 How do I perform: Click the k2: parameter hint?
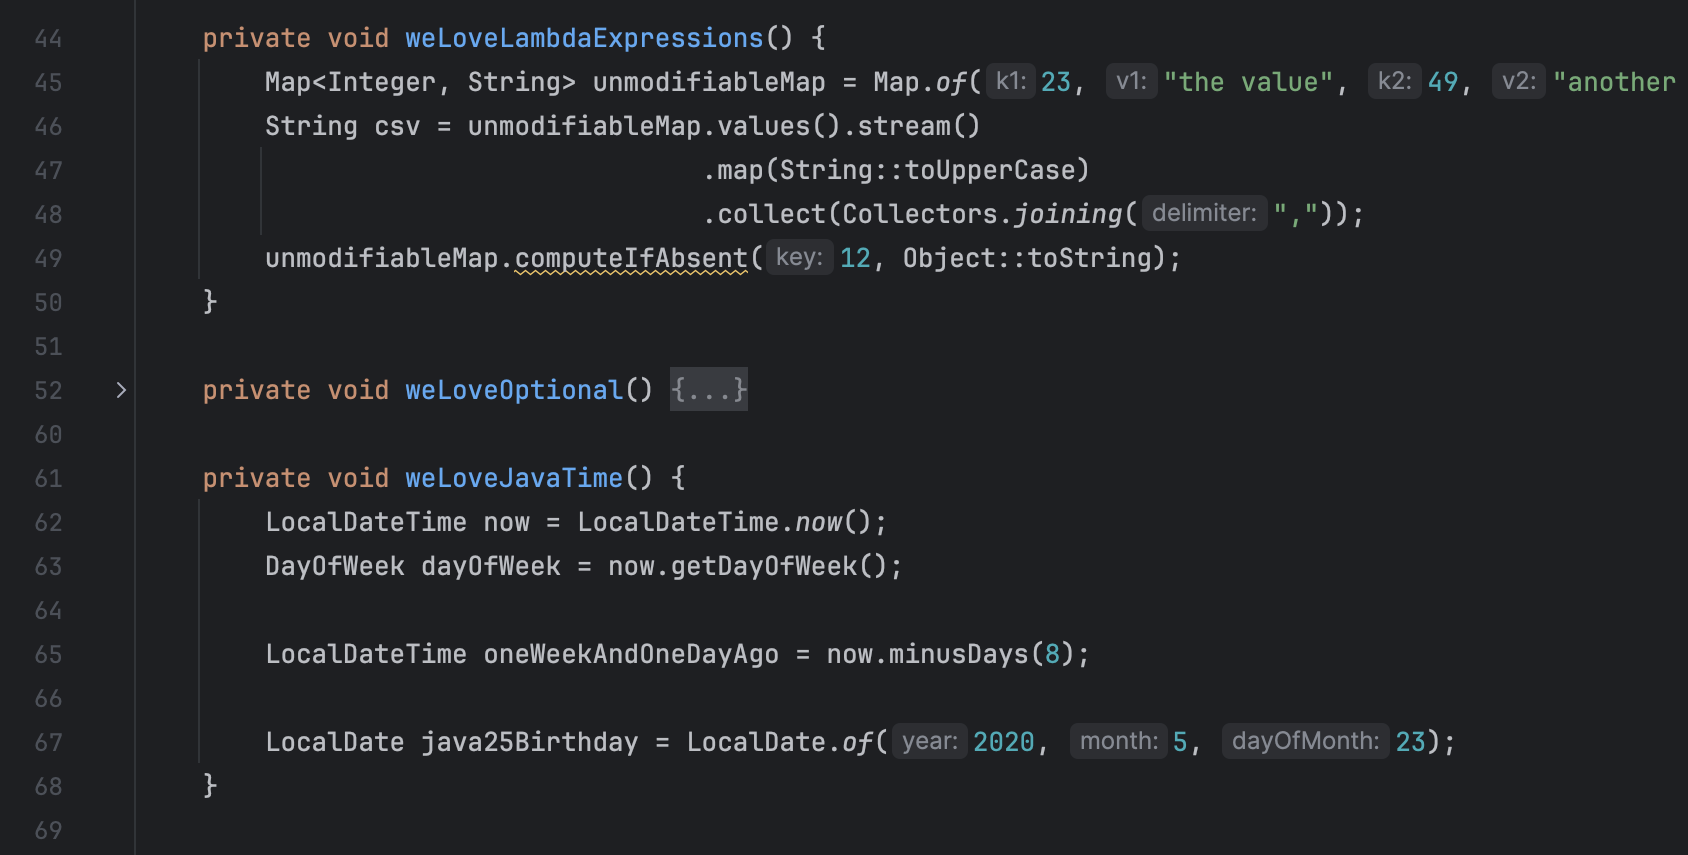(1394, 81)
